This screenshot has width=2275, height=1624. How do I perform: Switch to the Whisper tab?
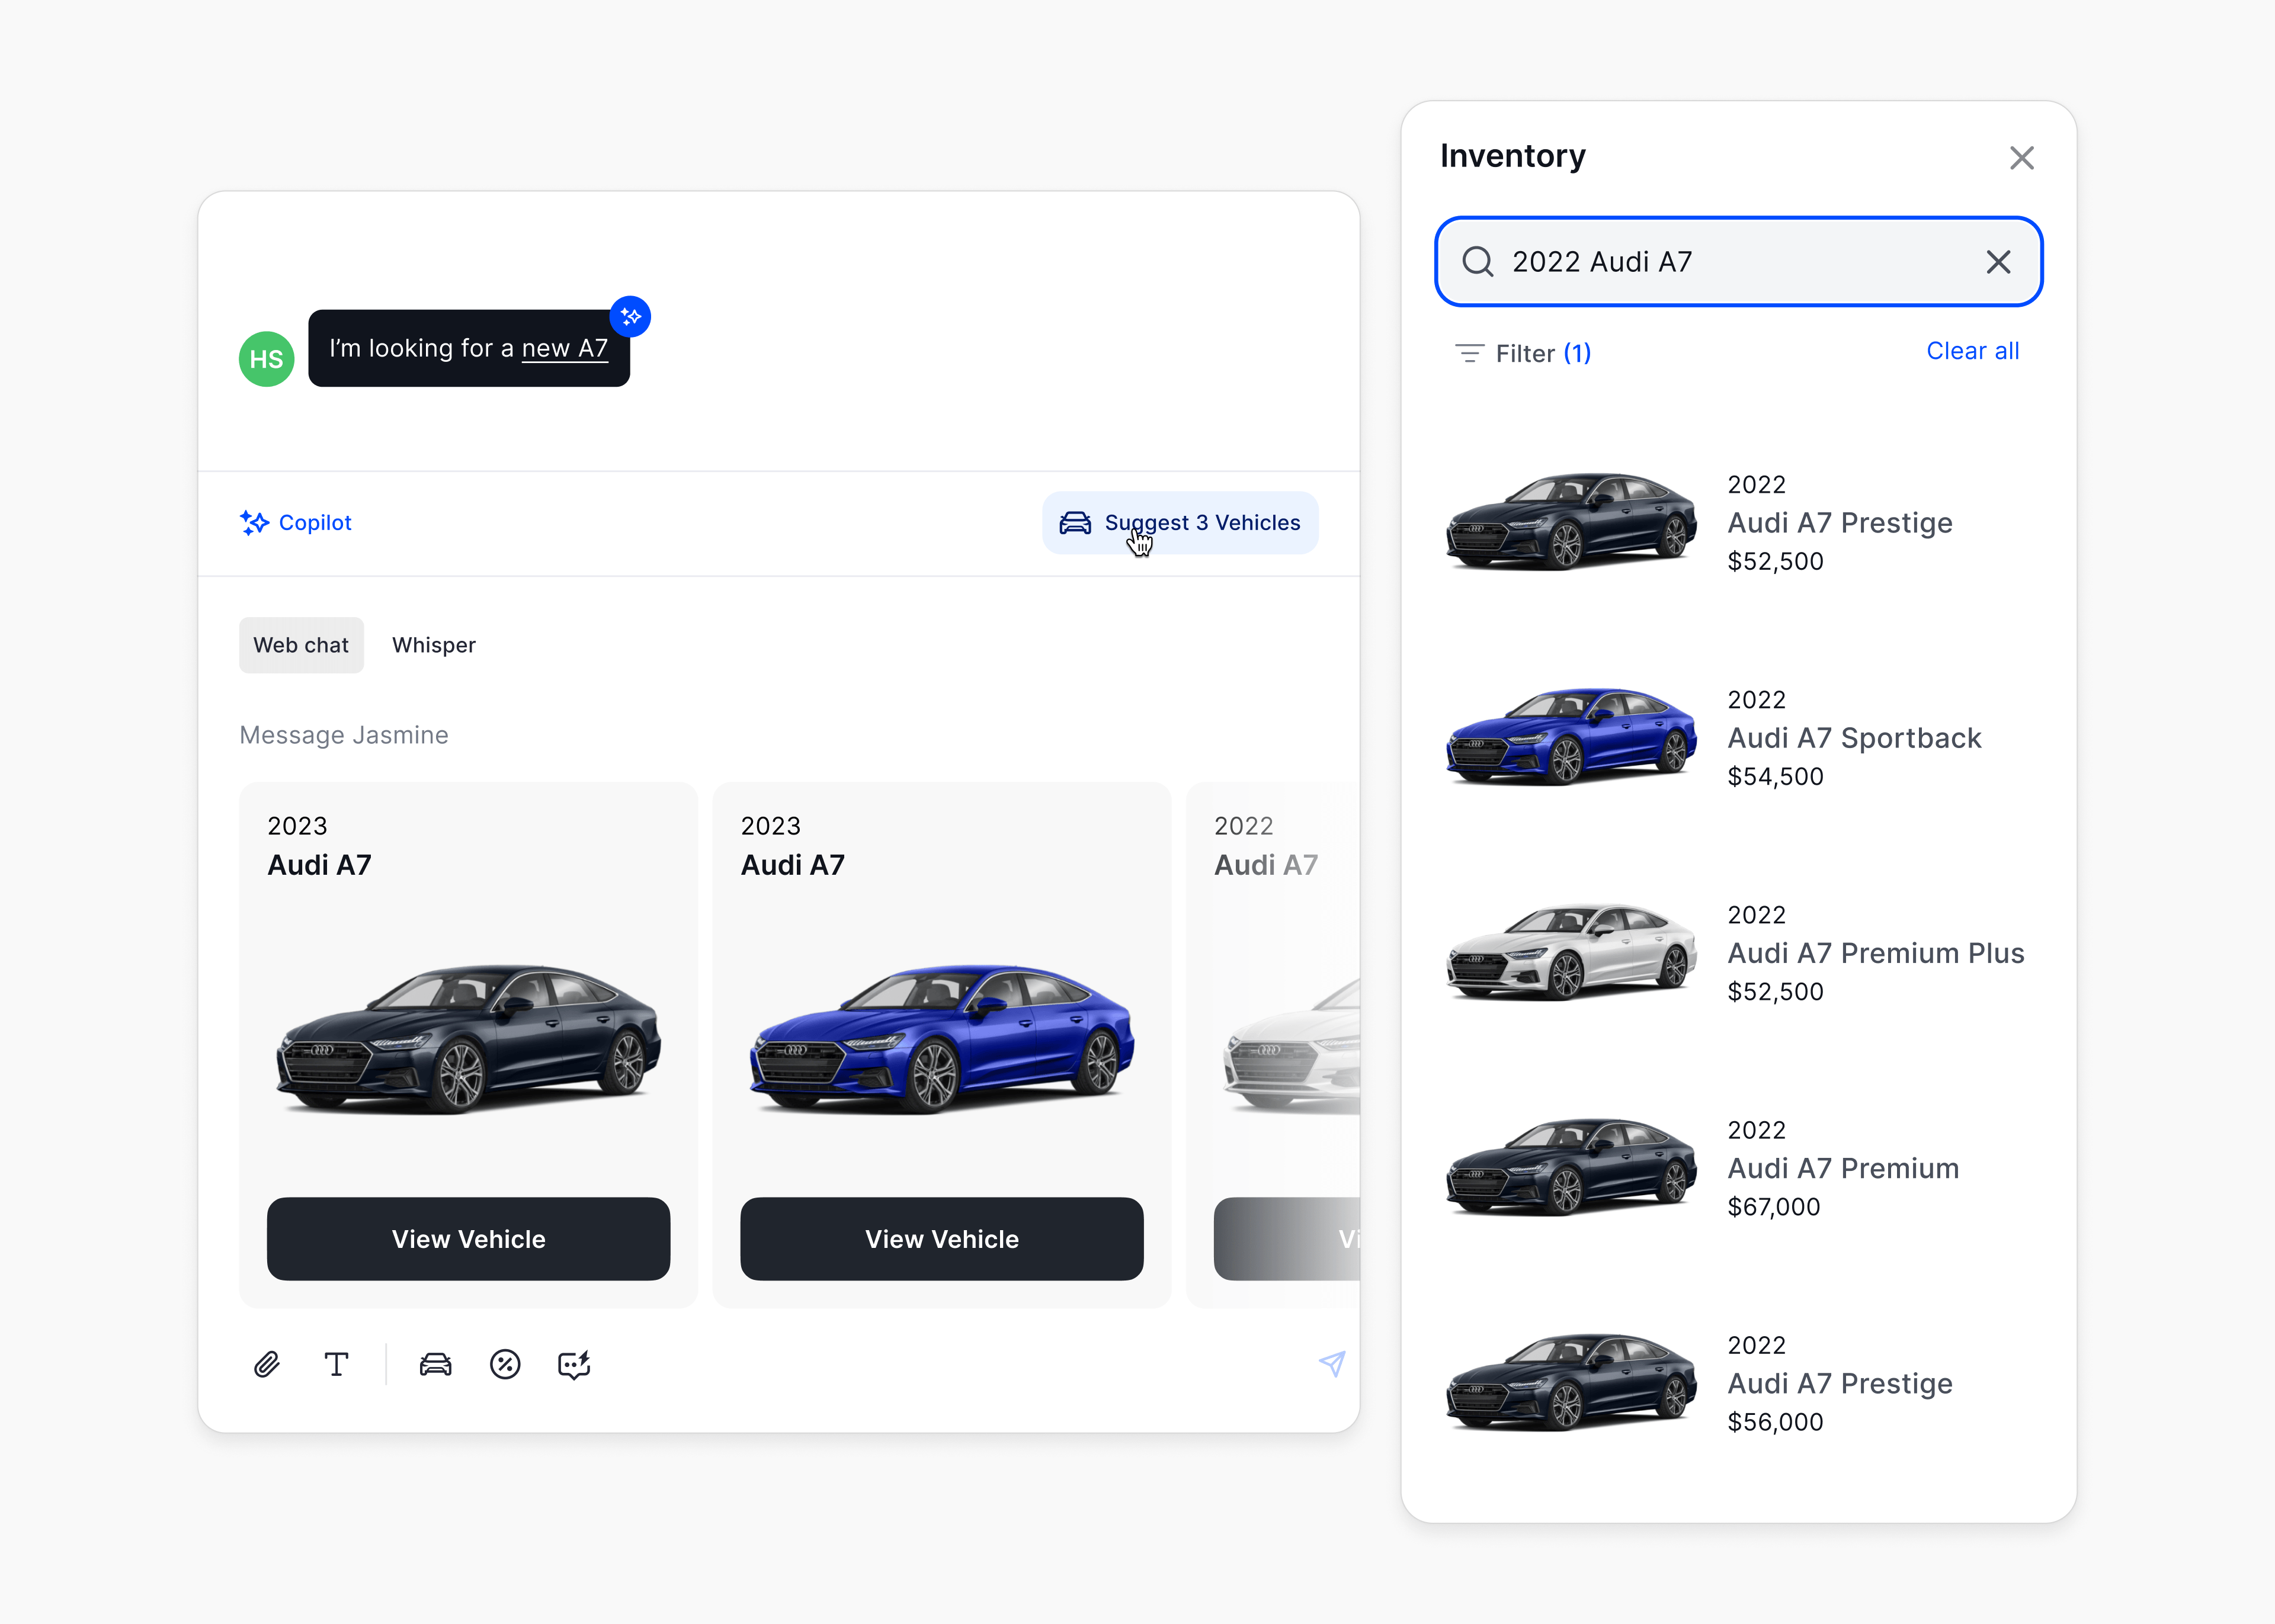click(x=434, y=645)
